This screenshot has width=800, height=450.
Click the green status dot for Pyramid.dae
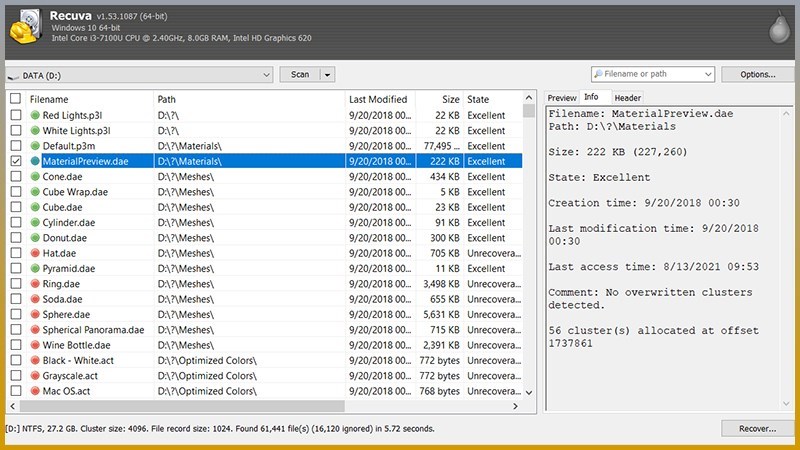(x=35, y=268)
